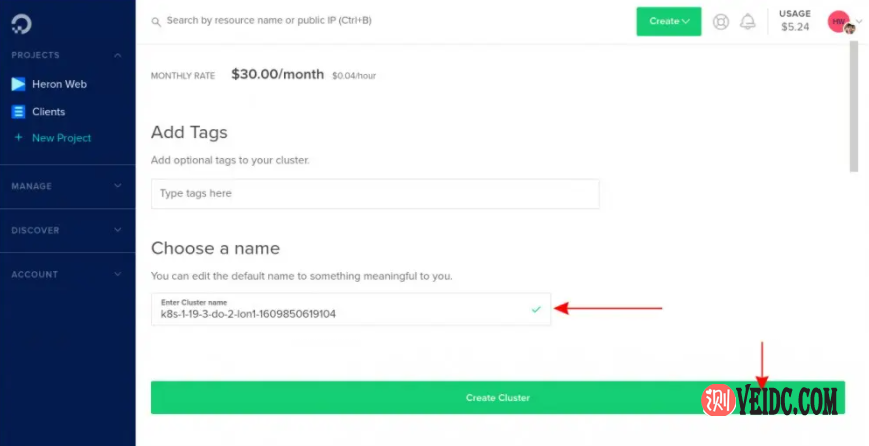The height and width of the screenshot is (446, 869).
Task: Click the New Project link
Action: (61, 138)
